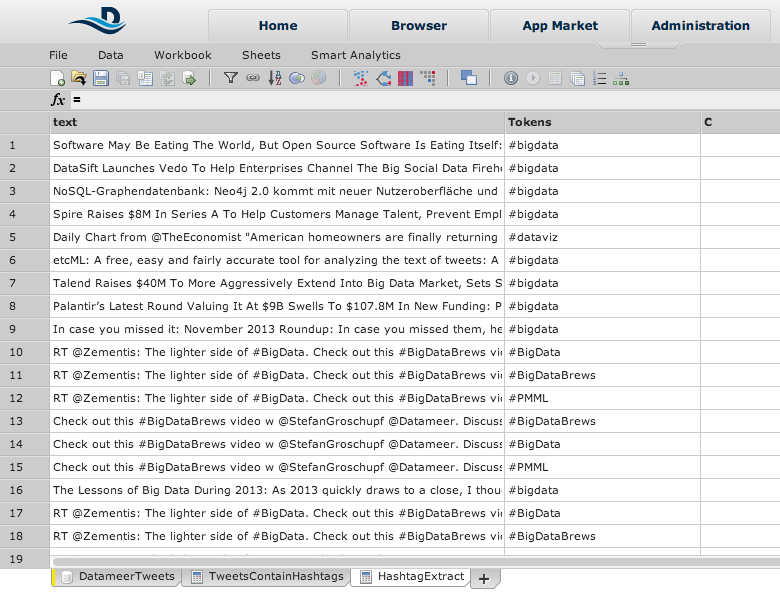Select row header number 12
The image size is (780, 595).
pyautogui.click(x=24, y=398)
